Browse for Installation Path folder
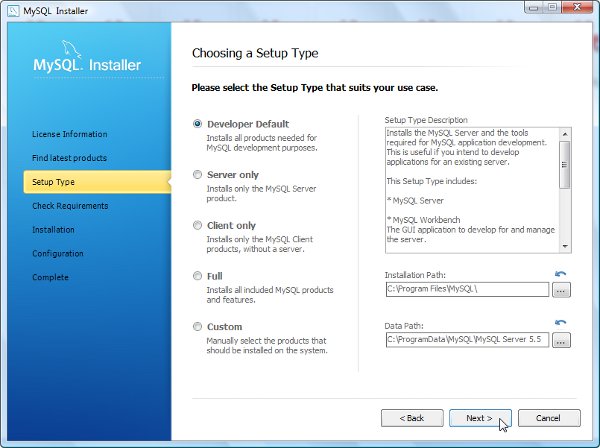 [x=561, y=290]
